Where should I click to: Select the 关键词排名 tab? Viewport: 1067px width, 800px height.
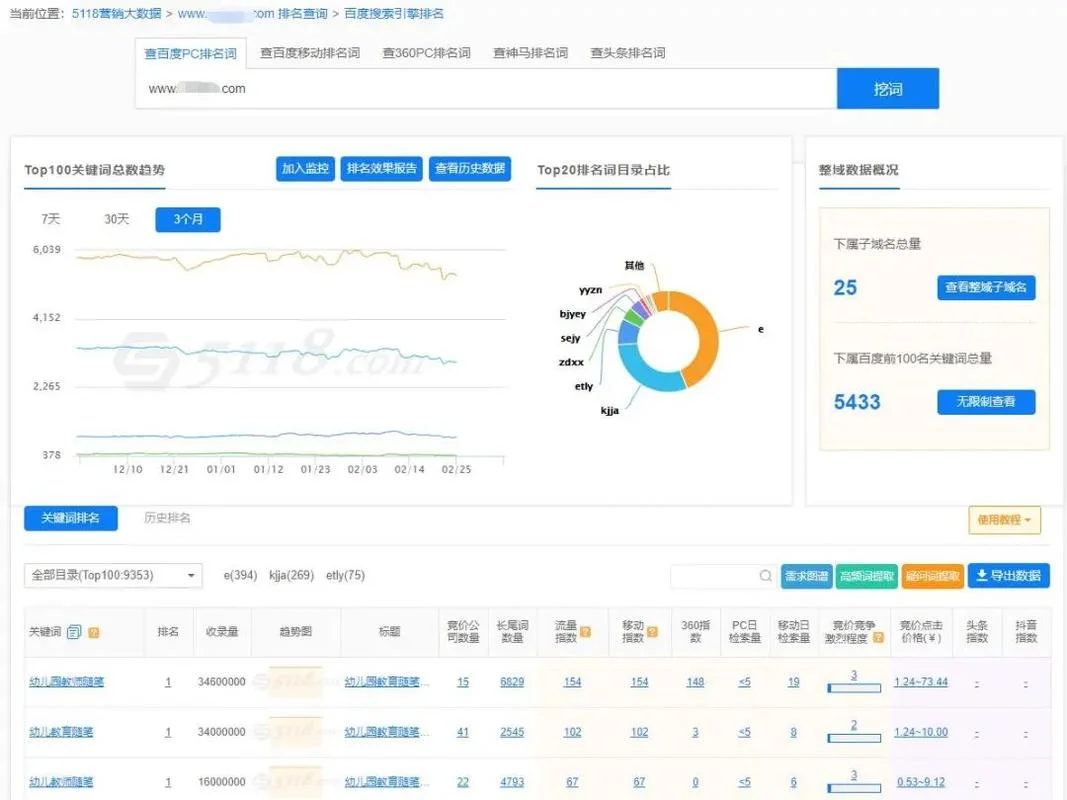pos(71,518)
